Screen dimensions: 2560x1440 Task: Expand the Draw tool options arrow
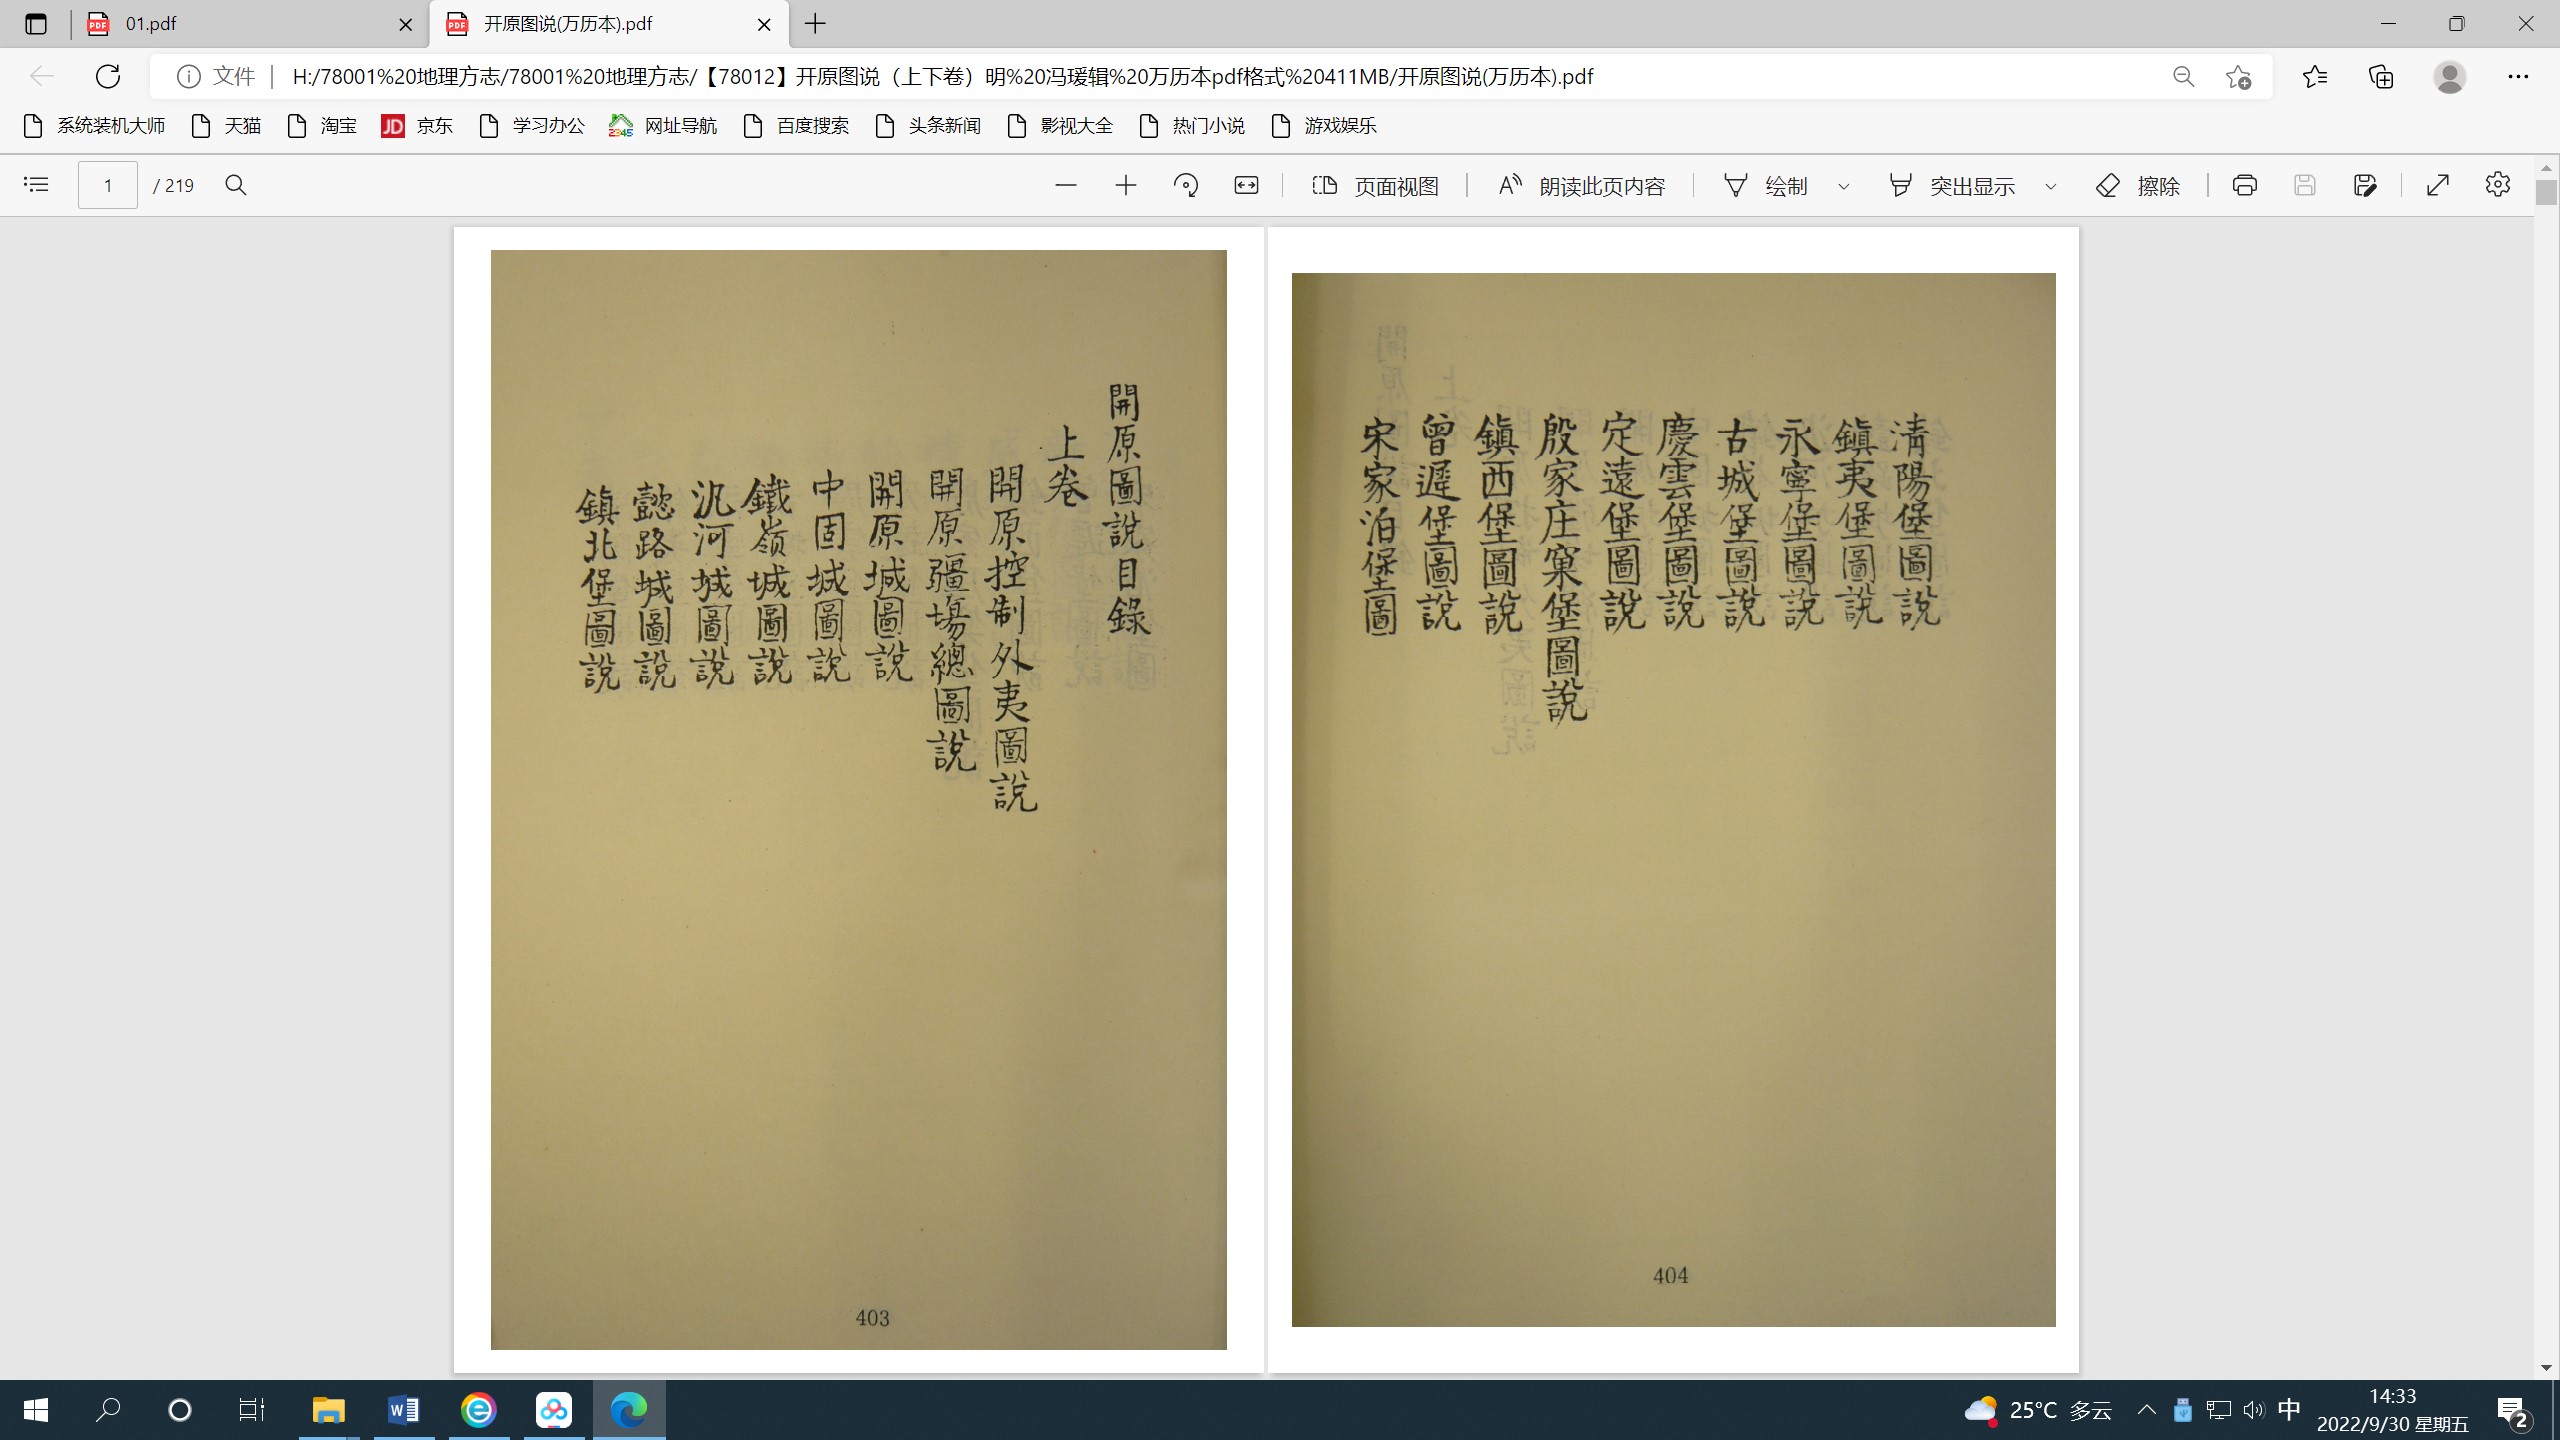(x=1844, y=186)
